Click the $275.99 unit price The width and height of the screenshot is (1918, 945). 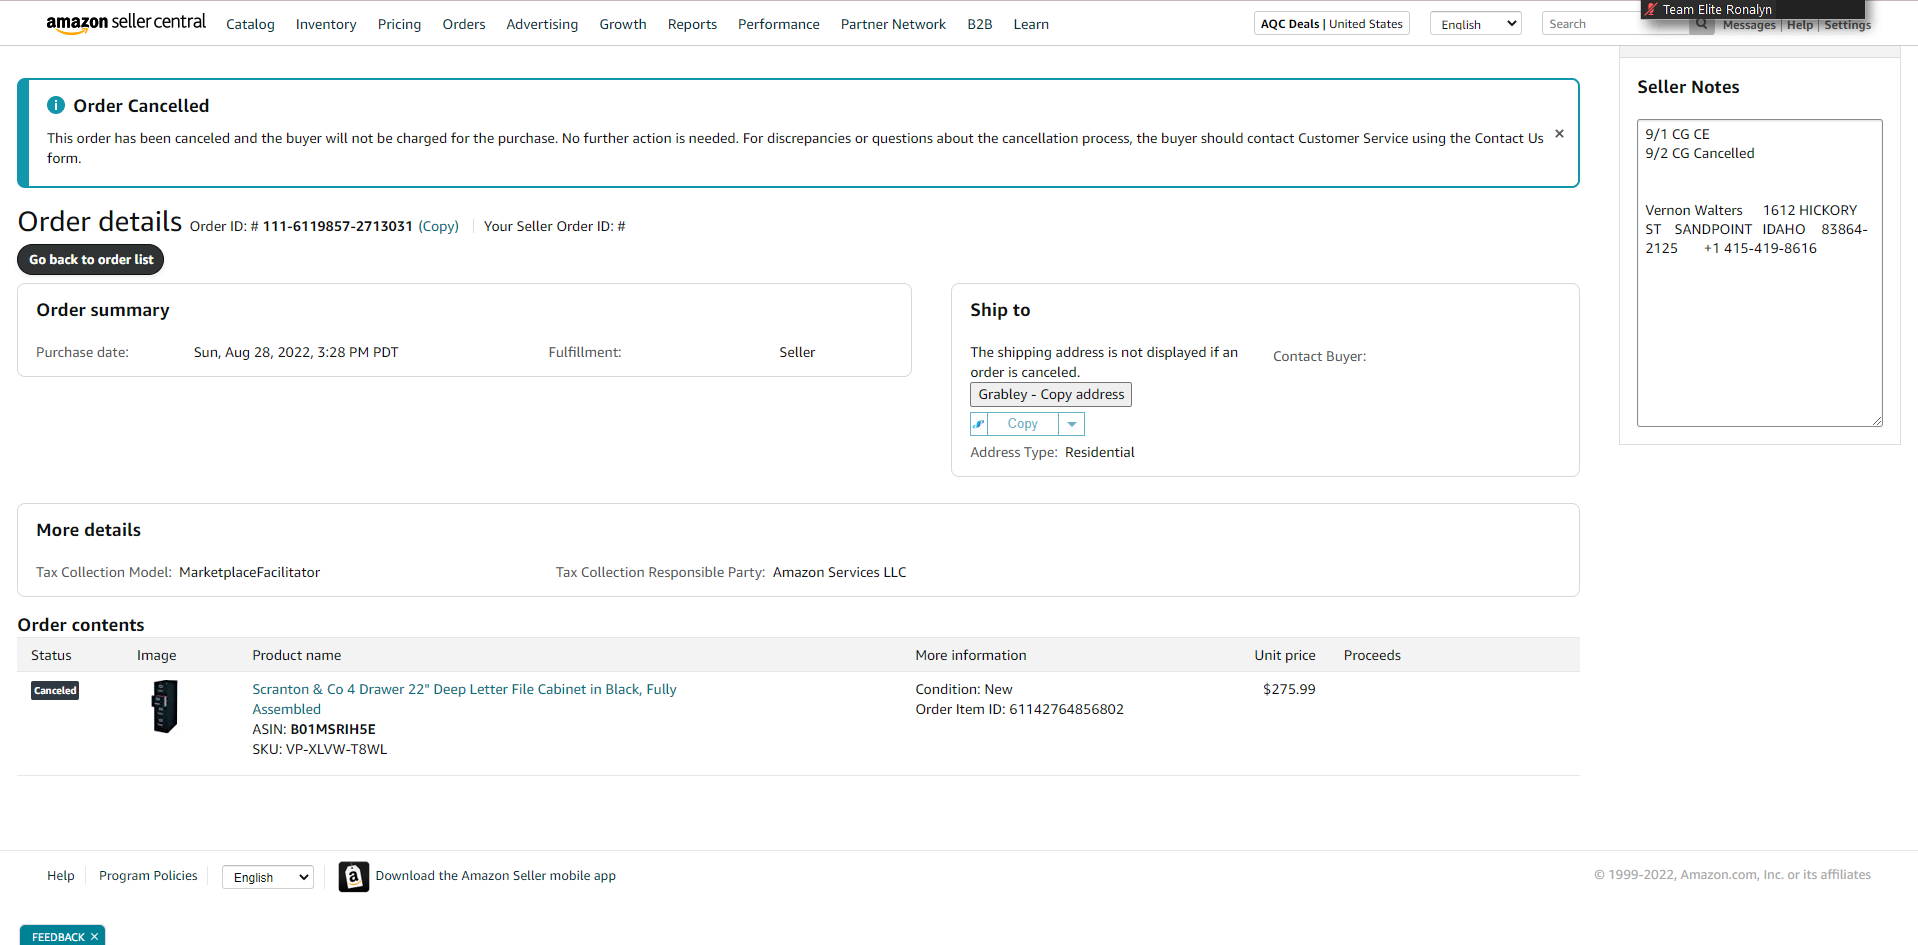point(1289,689)
